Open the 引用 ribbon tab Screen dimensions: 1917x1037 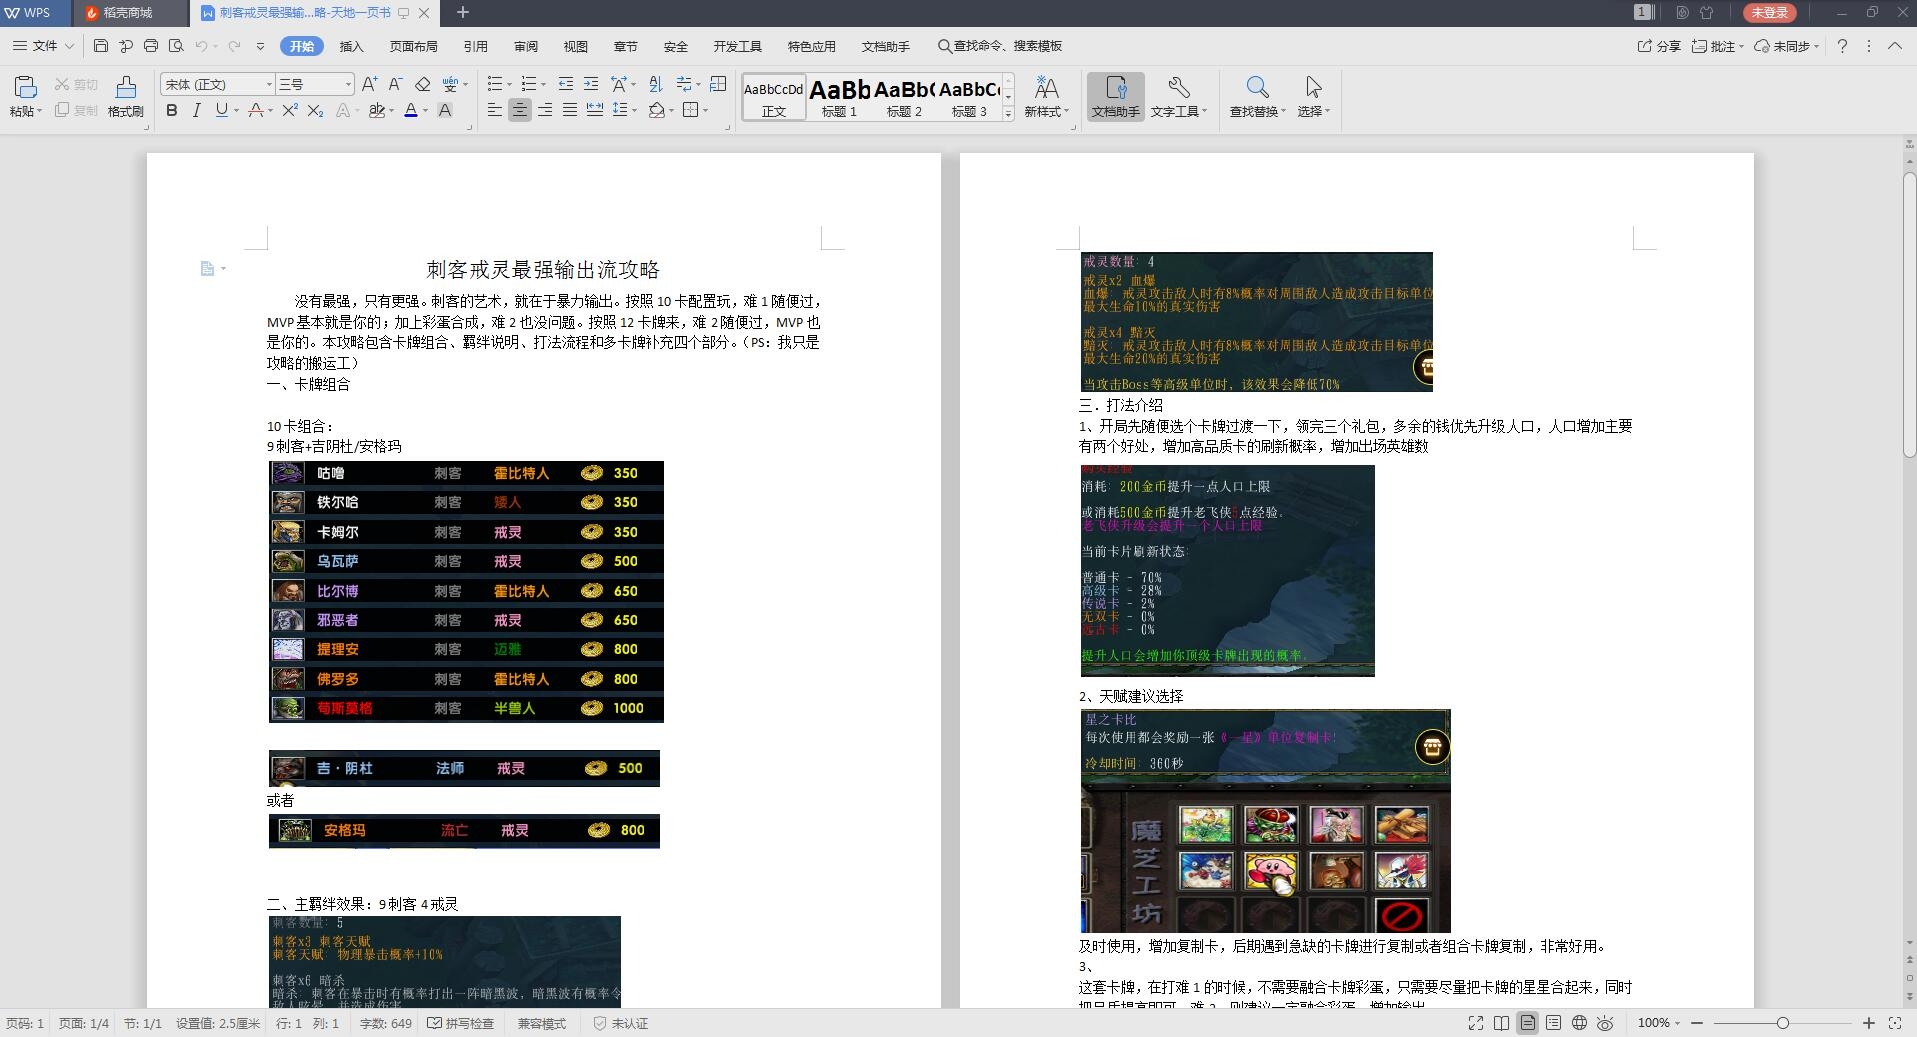point(476,46)
